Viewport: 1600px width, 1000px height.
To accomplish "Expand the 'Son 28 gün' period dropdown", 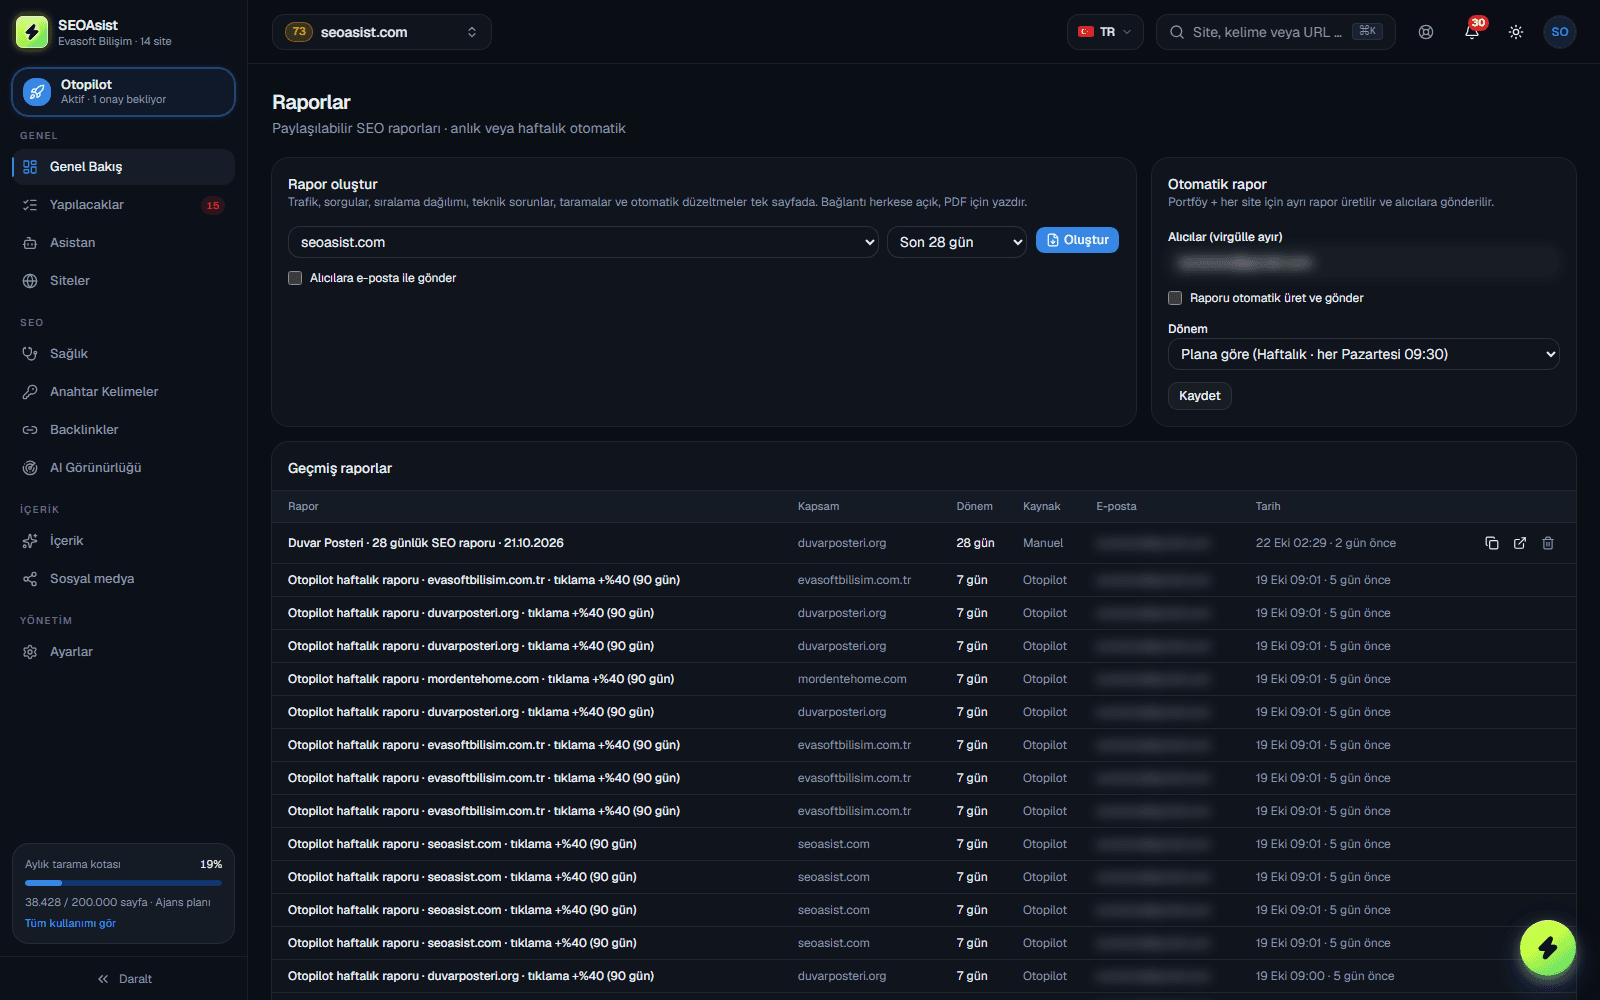I will point(957,242).
